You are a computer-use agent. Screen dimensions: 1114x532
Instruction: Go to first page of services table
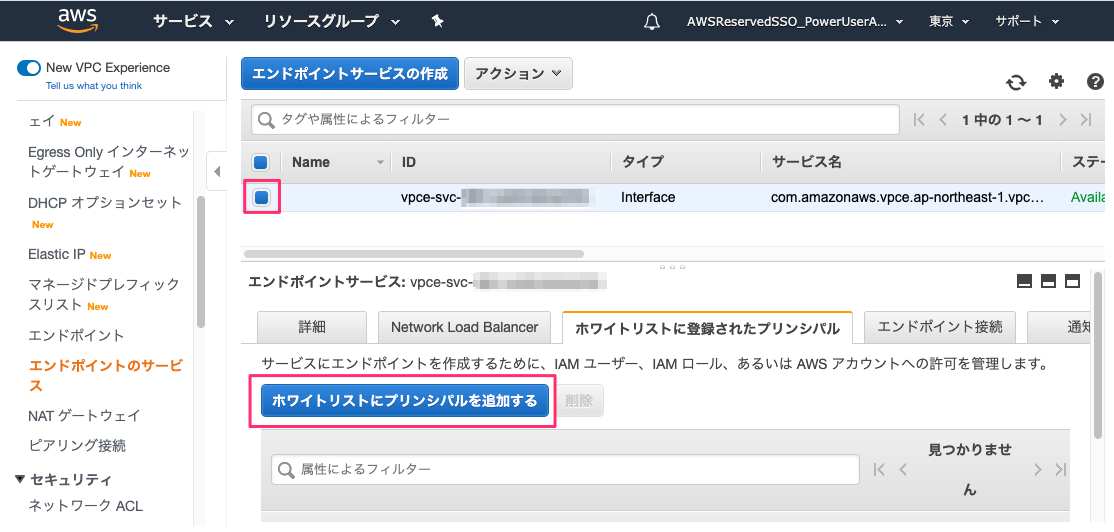[x=919, y=120]
